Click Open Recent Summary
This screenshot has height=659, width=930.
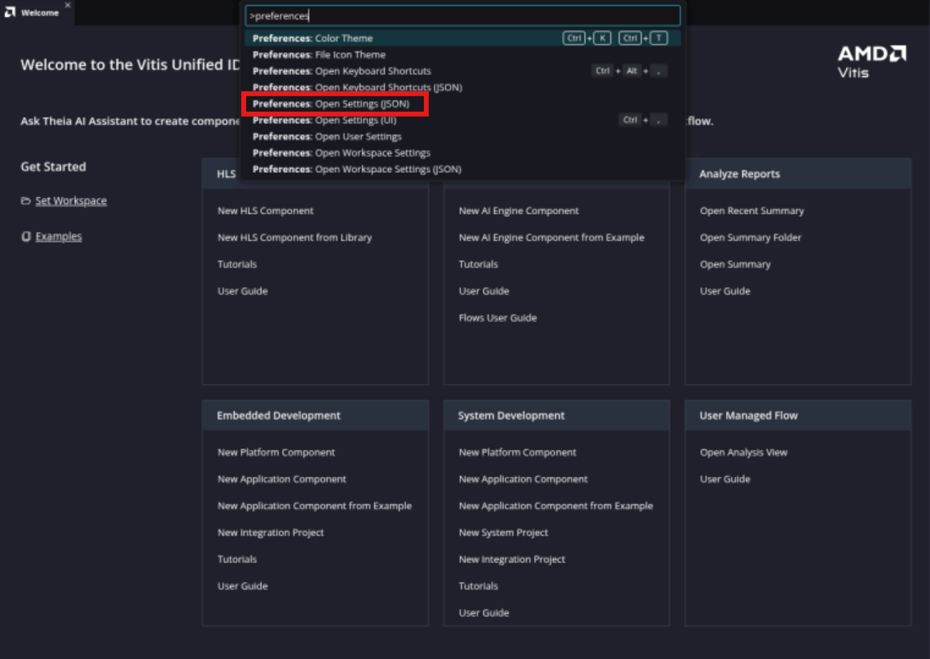(752, 211)
